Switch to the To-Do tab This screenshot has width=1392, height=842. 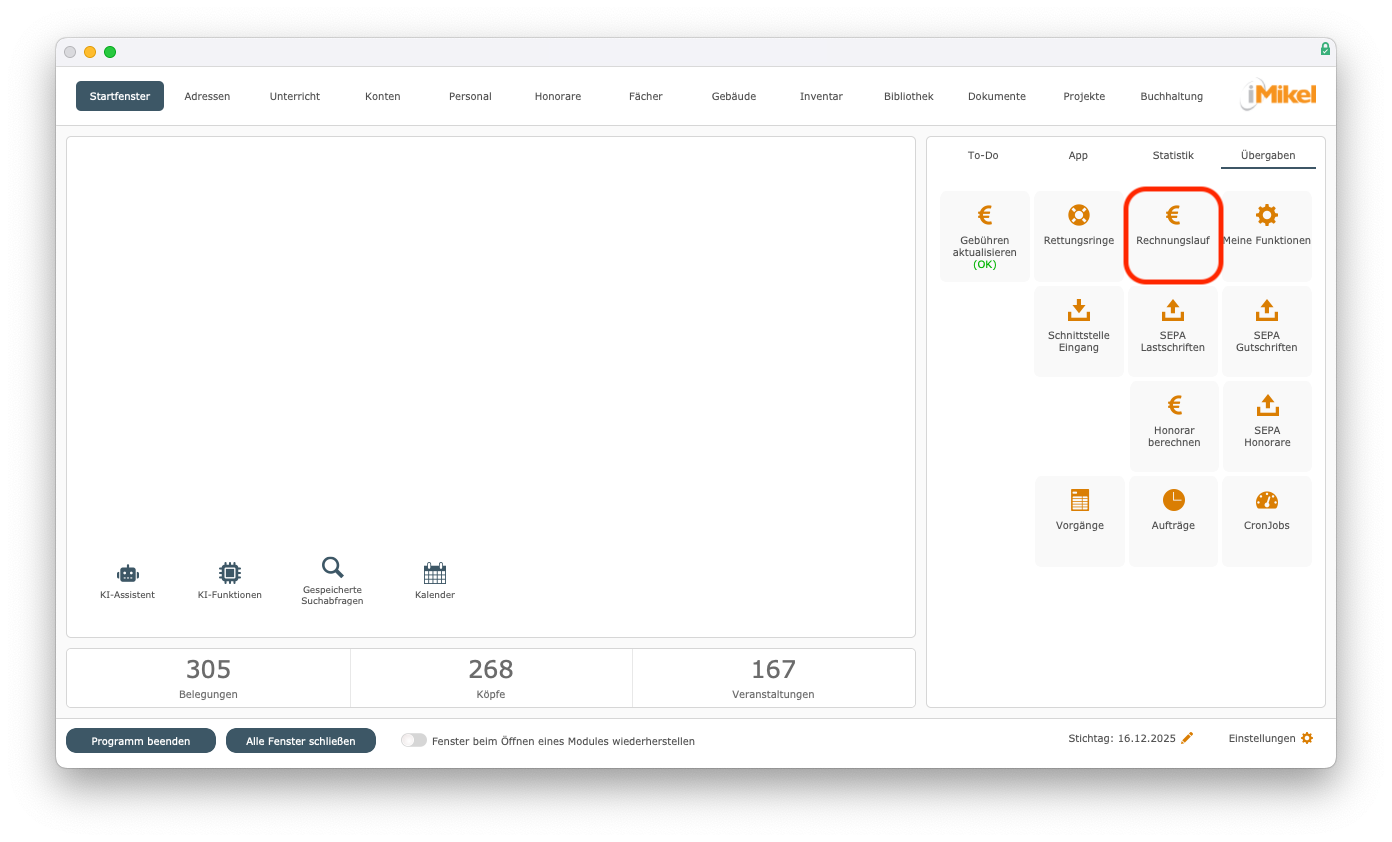coord(983,155)
